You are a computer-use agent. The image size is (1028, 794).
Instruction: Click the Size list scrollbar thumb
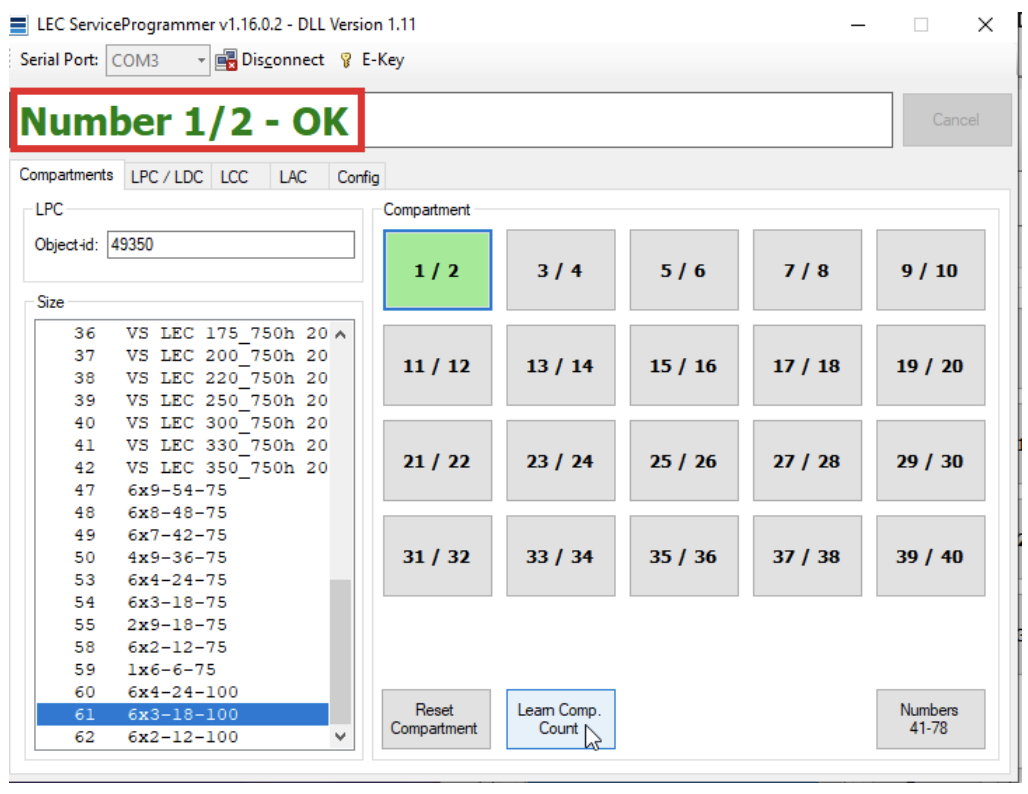click(x=340, y=651)
